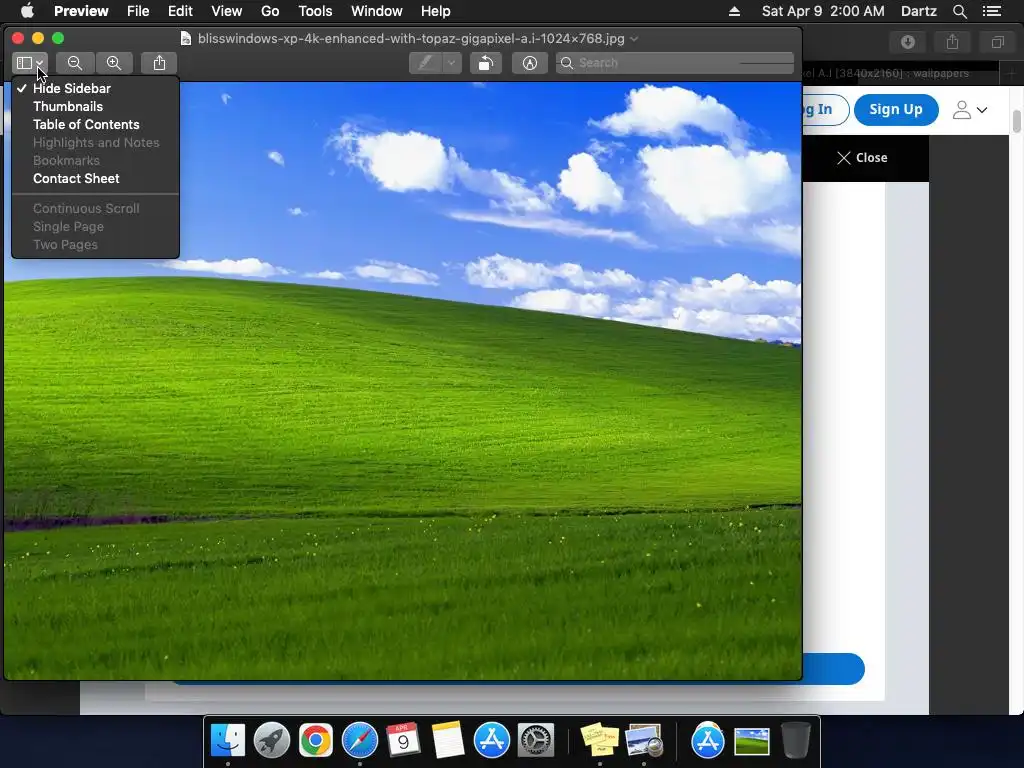
Task: Open Preview from the Dock
Action: [x=644, y=740]
